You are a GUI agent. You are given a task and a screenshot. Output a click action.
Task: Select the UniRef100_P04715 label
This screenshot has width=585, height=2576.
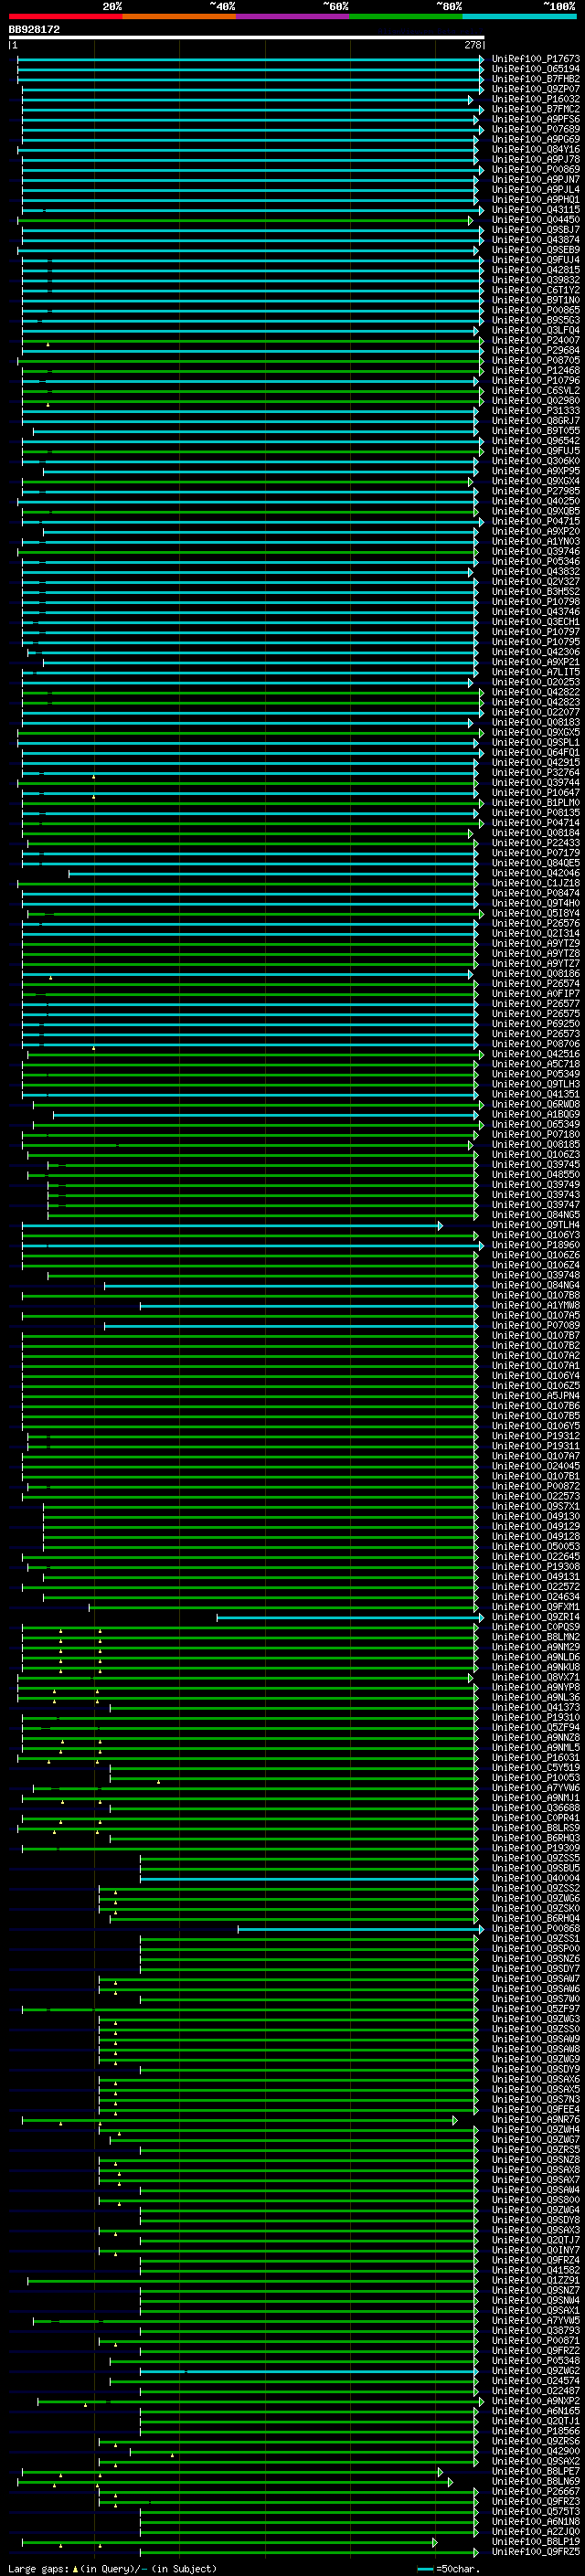pyautogui.click(x=536, y=522)
